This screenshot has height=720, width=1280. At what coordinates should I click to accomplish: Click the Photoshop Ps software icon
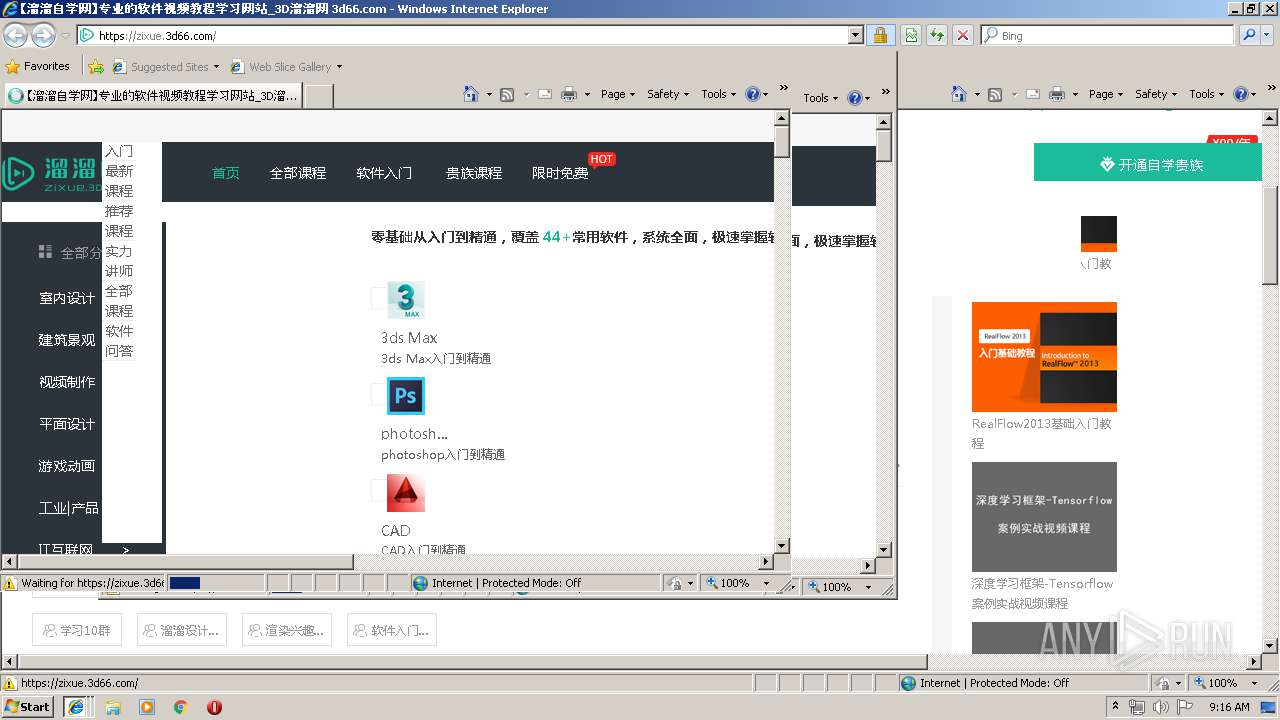(x=406, y=396)
